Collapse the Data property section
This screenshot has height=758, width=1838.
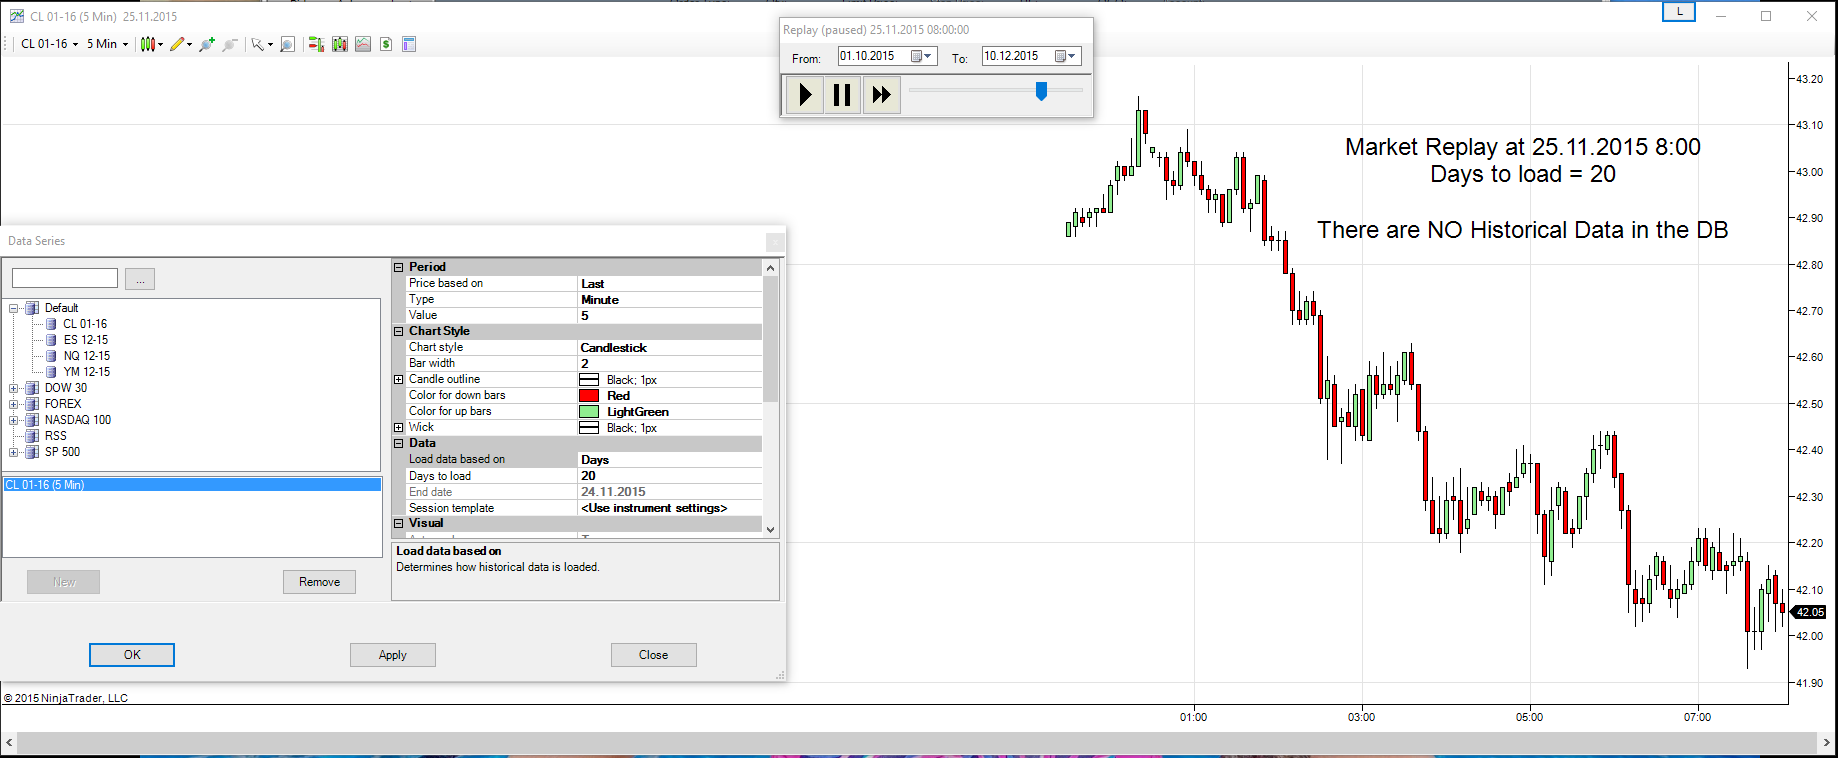coord(398,443)
